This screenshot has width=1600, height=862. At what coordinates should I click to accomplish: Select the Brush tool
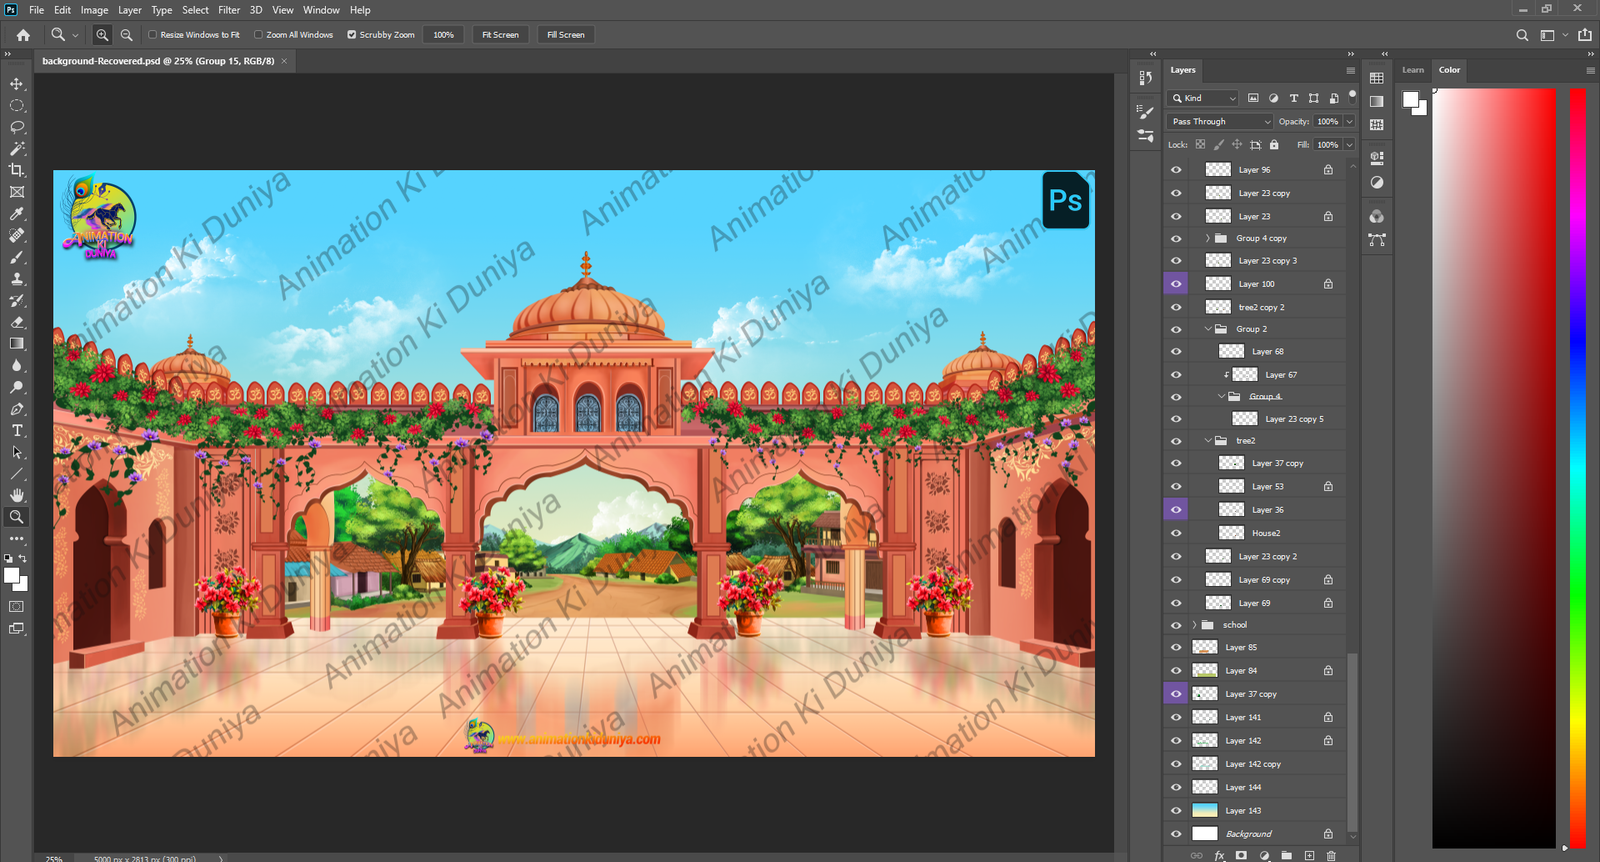pos(17,257)
